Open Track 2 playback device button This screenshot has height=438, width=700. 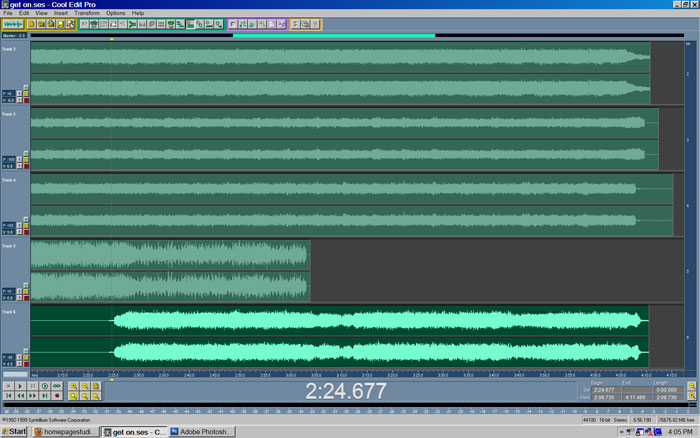(x=19, y=94)
